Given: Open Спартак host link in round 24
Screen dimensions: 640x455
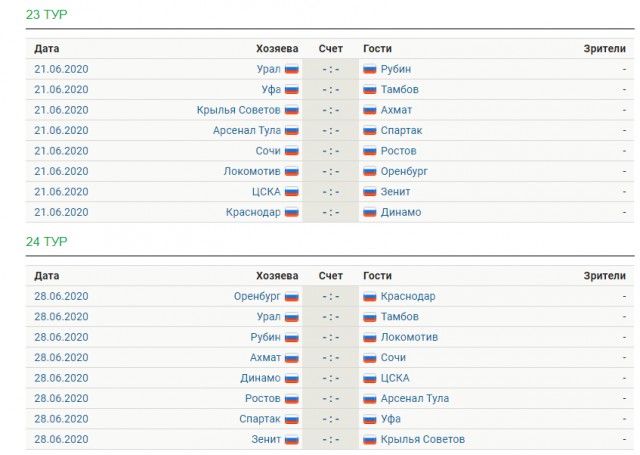Looking at the screenshot, I should pyautogui.click(x=260, y=419).
